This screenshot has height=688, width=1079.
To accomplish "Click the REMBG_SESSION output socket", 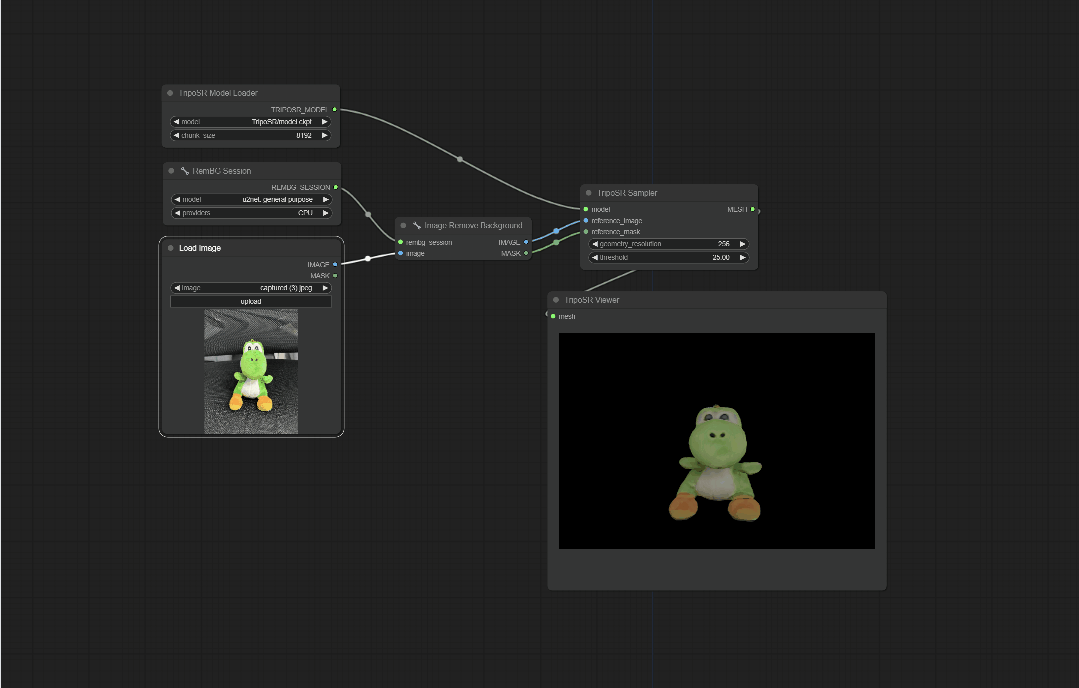I will 336,187.
